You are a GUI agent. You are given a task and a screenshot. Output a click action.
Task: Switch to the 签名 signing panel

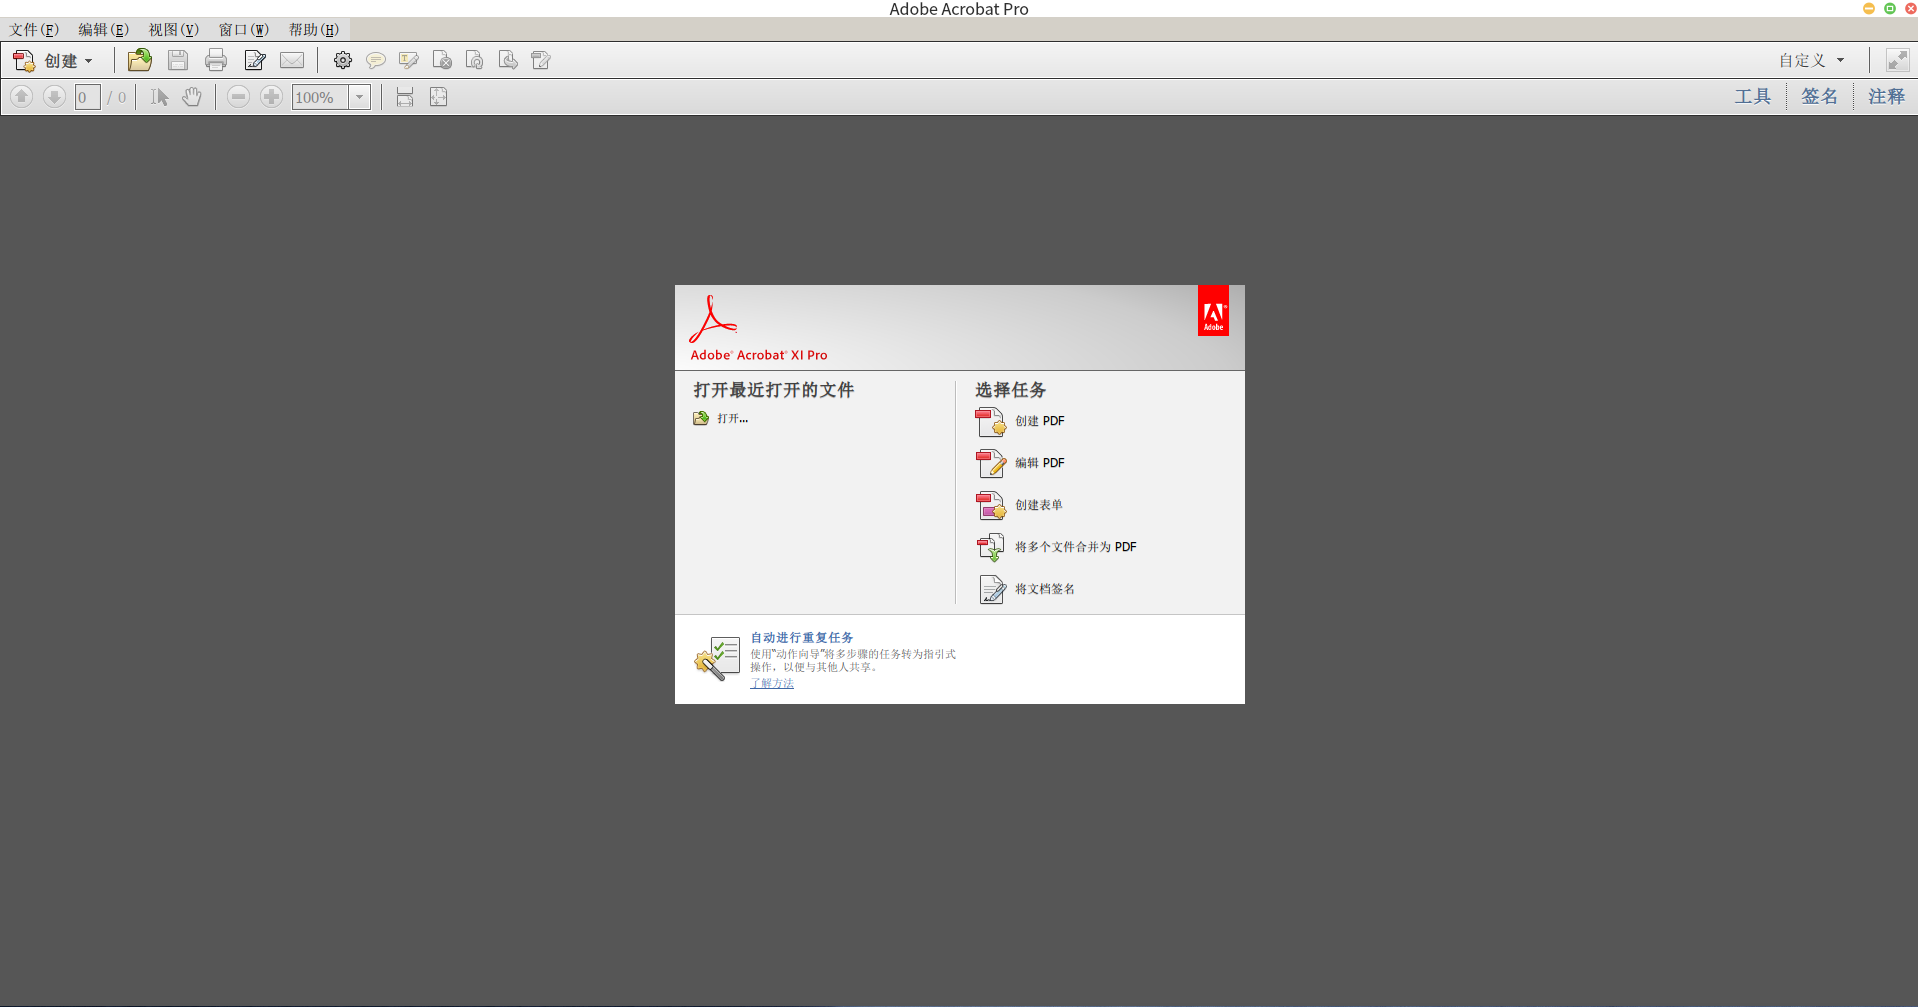pyautogui.click(x=1818, y=96)
